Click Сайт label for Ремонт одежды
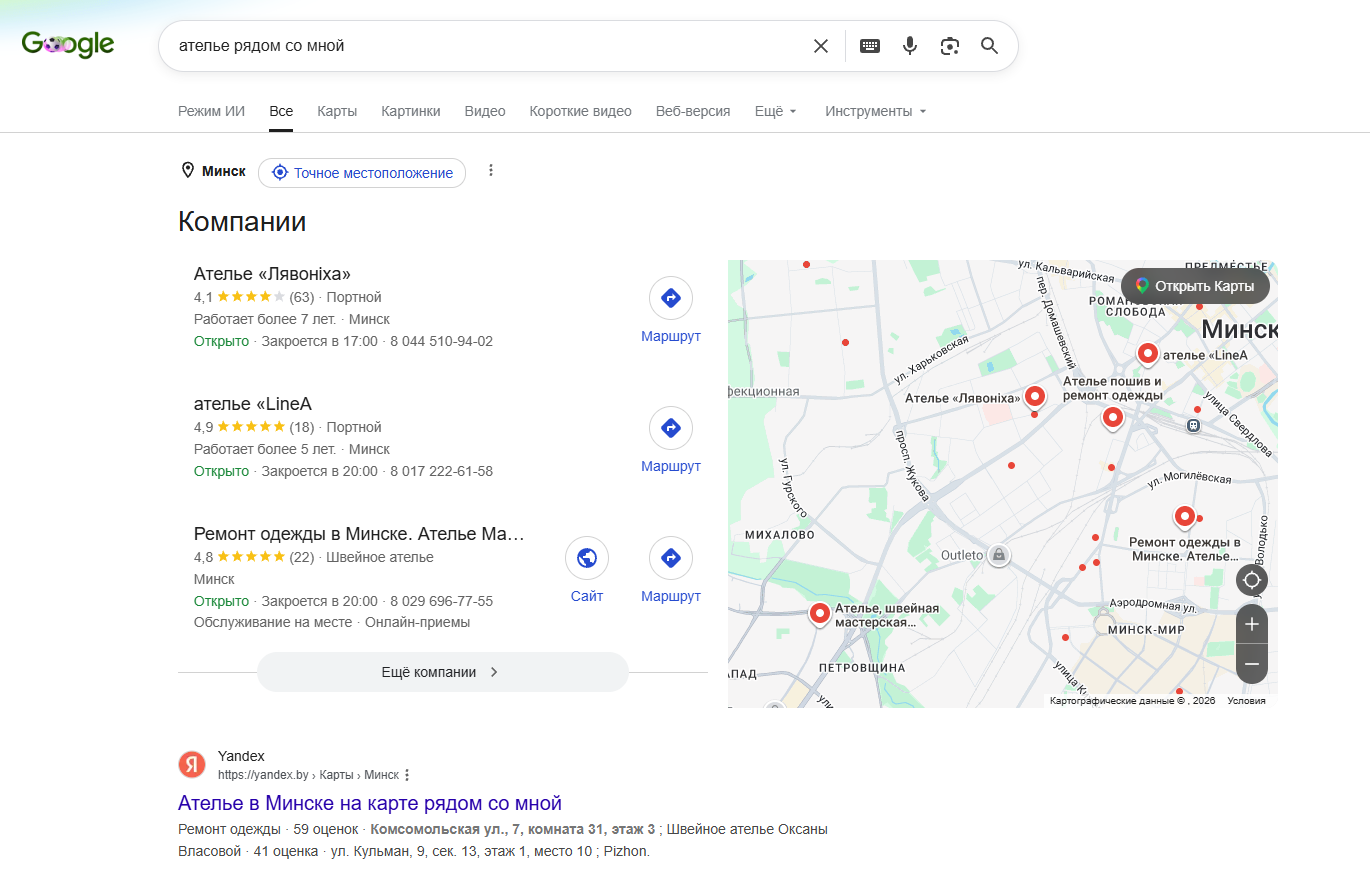This screenshot has width=1370, height=877. click(587, 597)
